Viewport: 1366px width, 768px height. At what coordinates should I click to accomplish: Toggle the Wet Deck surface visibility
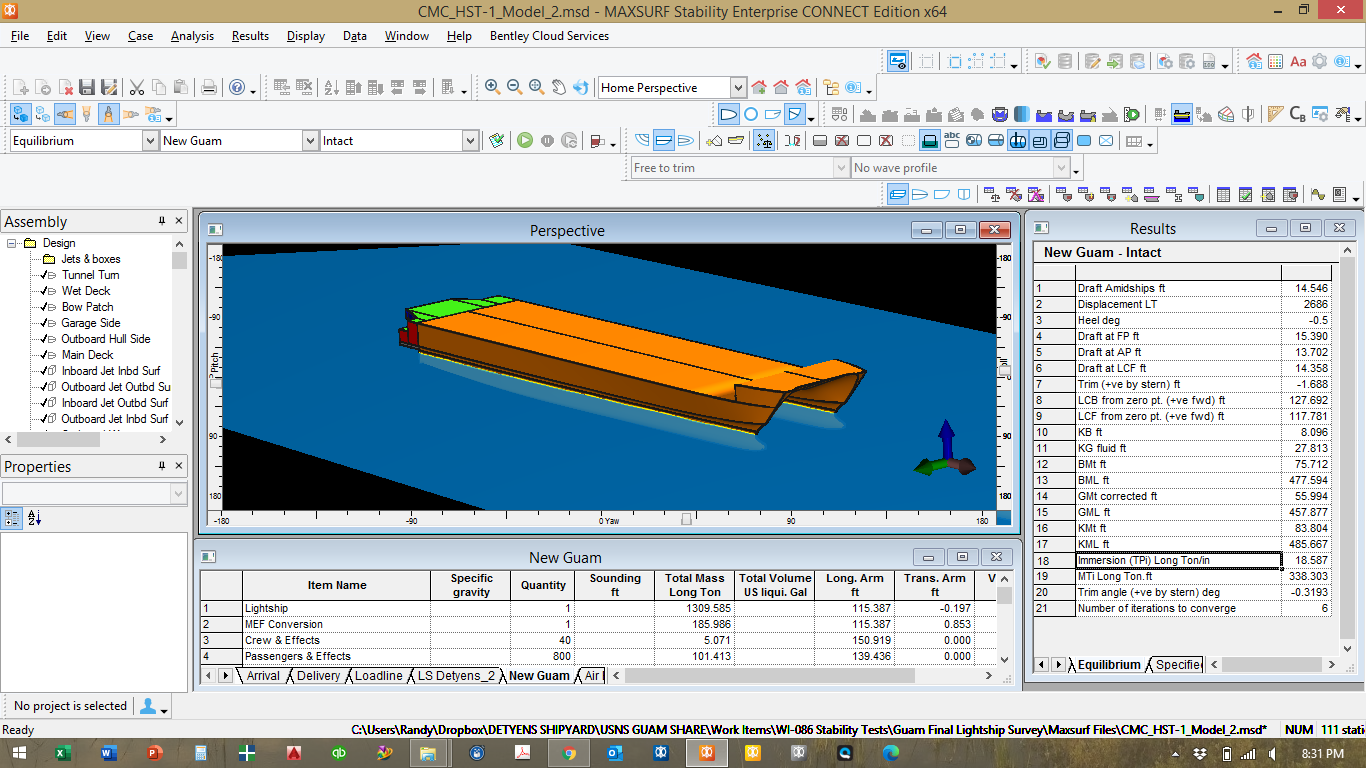pyautogui.click(x=46, y=291)
